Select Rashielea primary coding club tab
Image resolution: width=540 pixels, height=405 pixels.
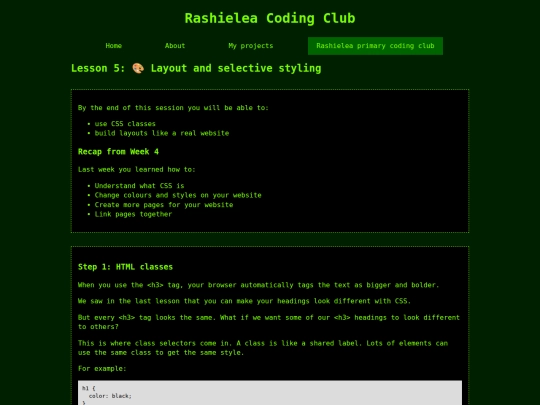click(375, 46)
